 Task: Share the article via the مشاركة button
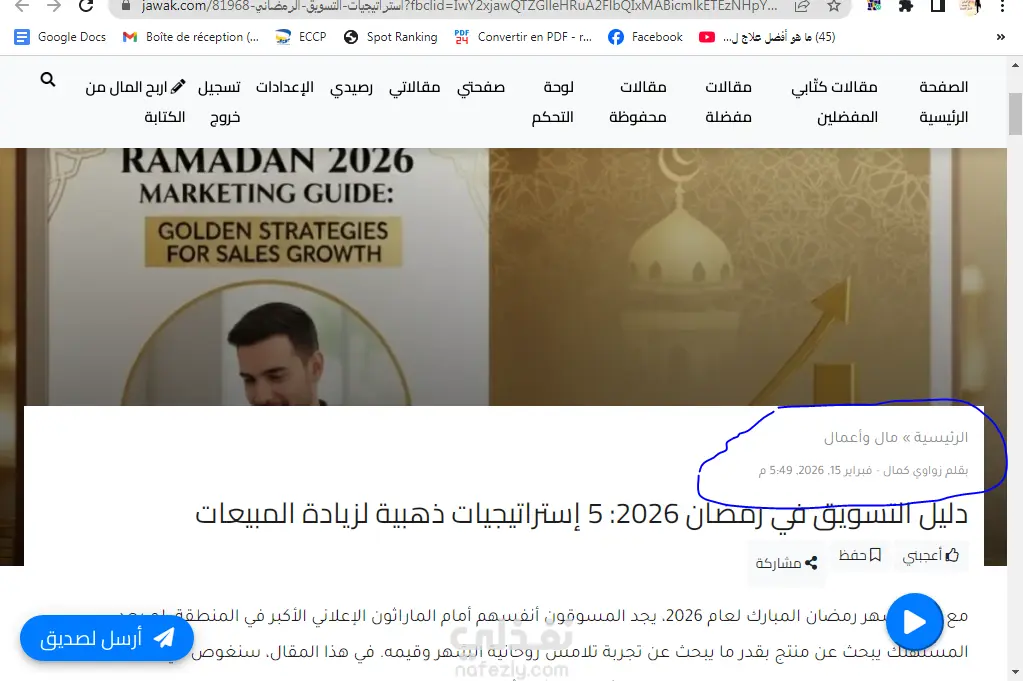(786, 563)
